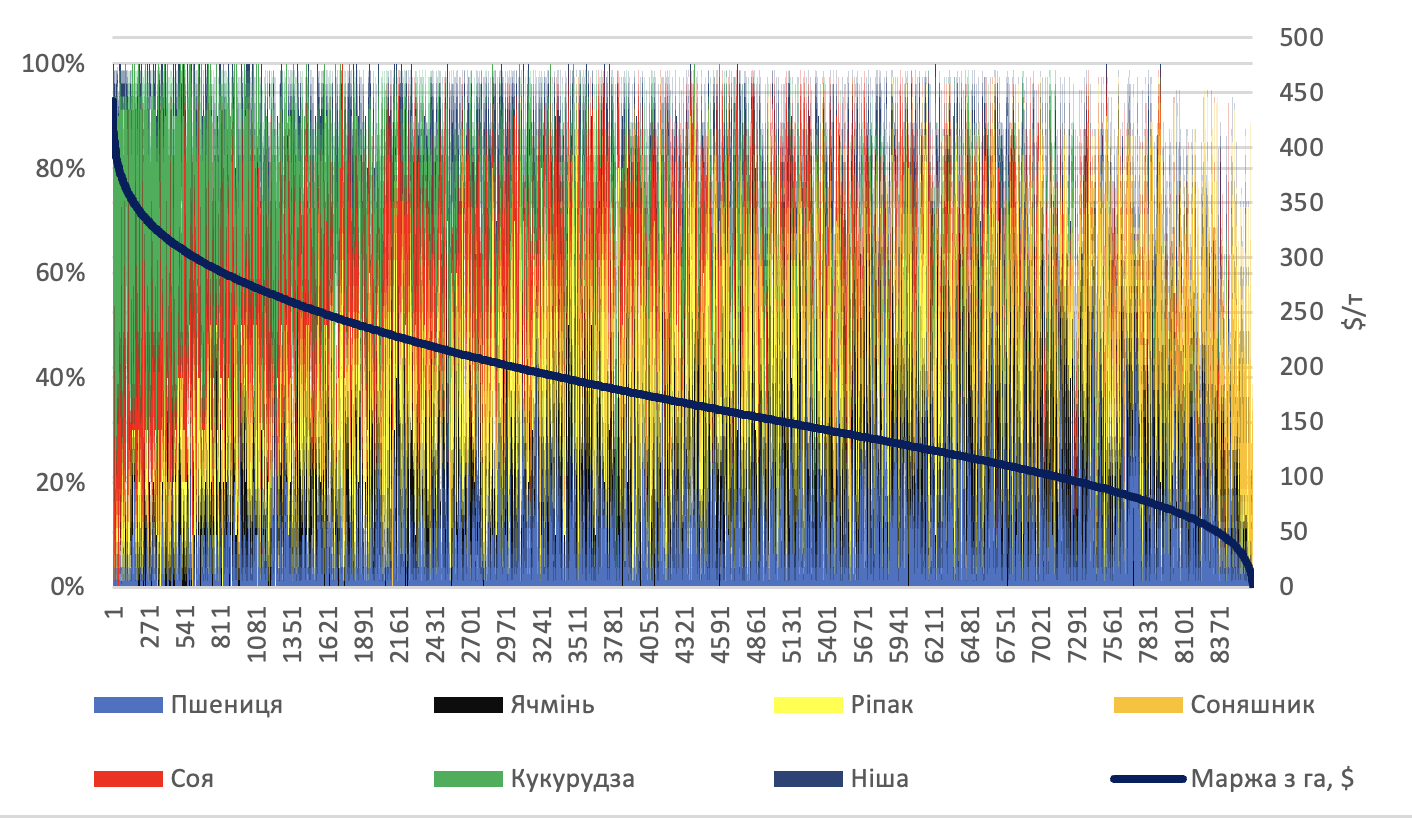Image resolution: width=1412 pixels, height=818 pixels.
Task: Click the 4591 label on the horizontal axis
Action: [722, 634]
